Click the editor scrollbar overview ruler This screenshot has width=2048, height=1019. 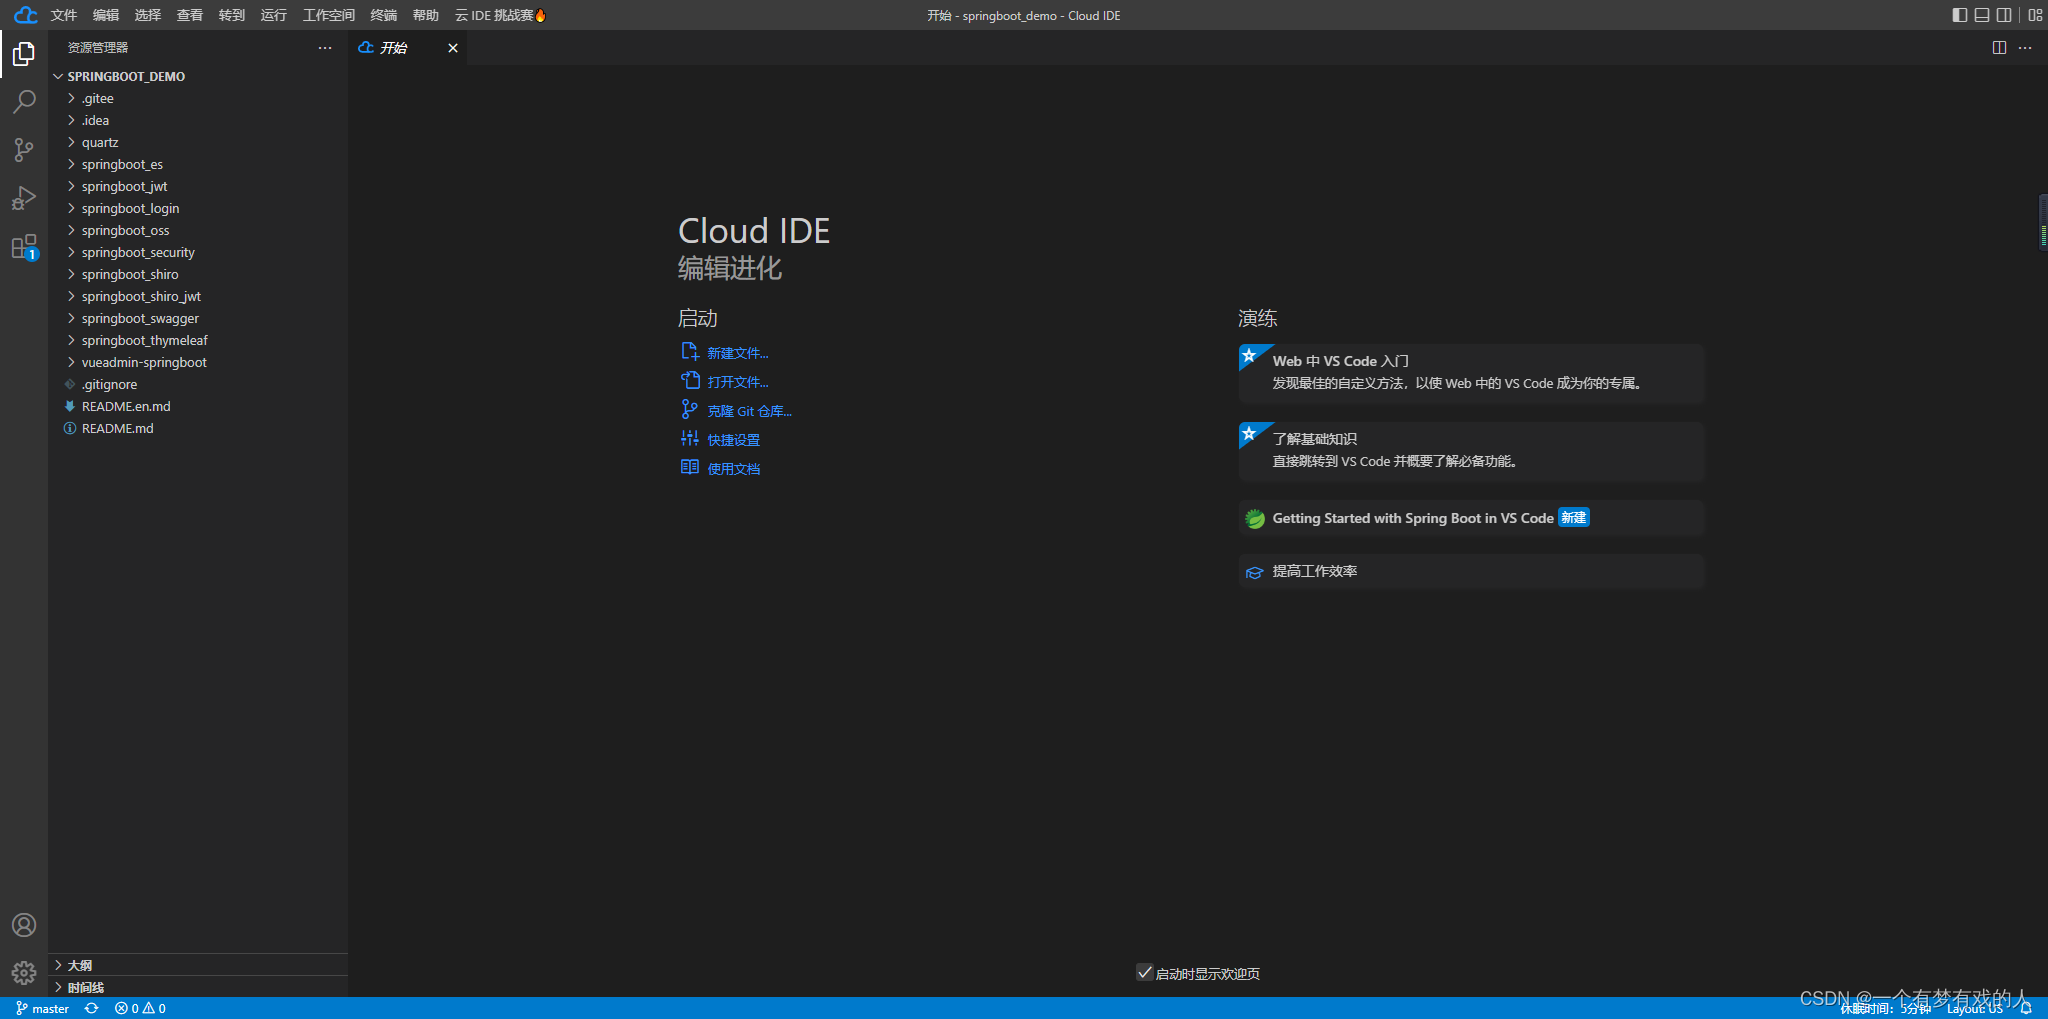click(x=2042, y=222)
